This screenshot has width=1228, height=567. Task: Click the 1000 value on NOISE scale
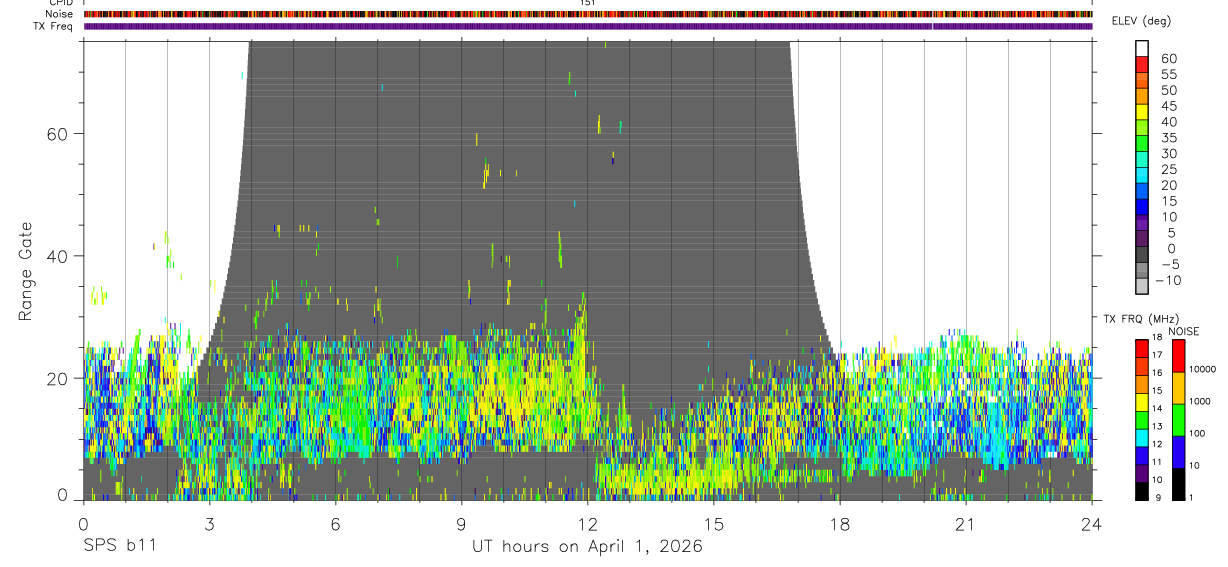coord(1201,401)
